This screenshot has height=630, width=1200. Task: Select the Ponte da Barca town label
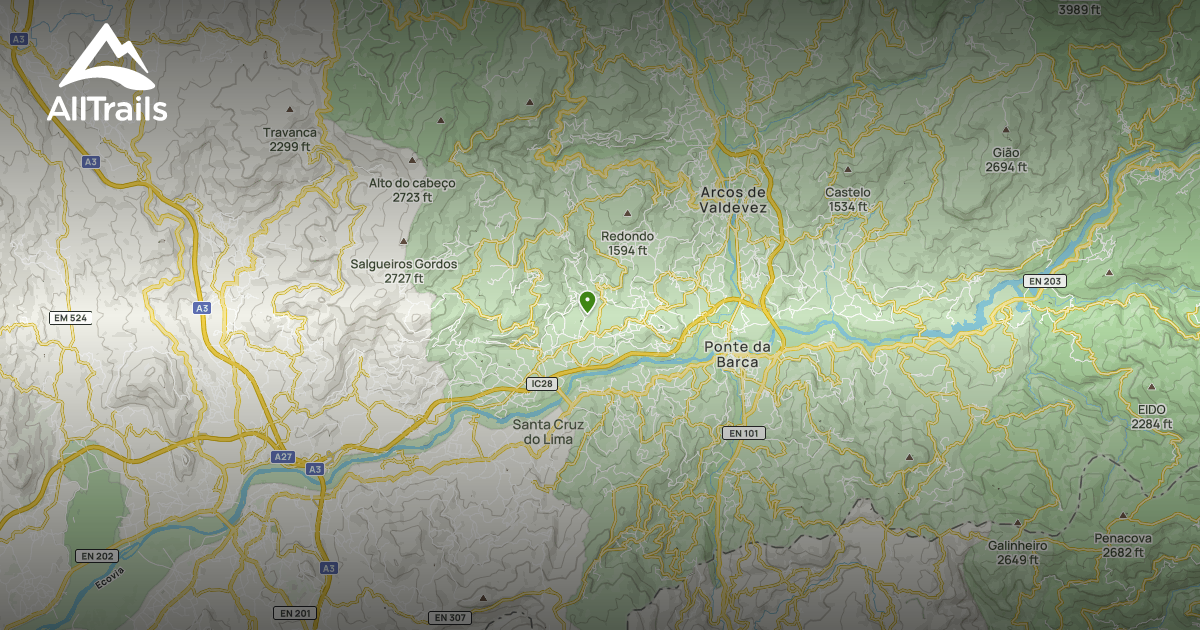point(738,354)
